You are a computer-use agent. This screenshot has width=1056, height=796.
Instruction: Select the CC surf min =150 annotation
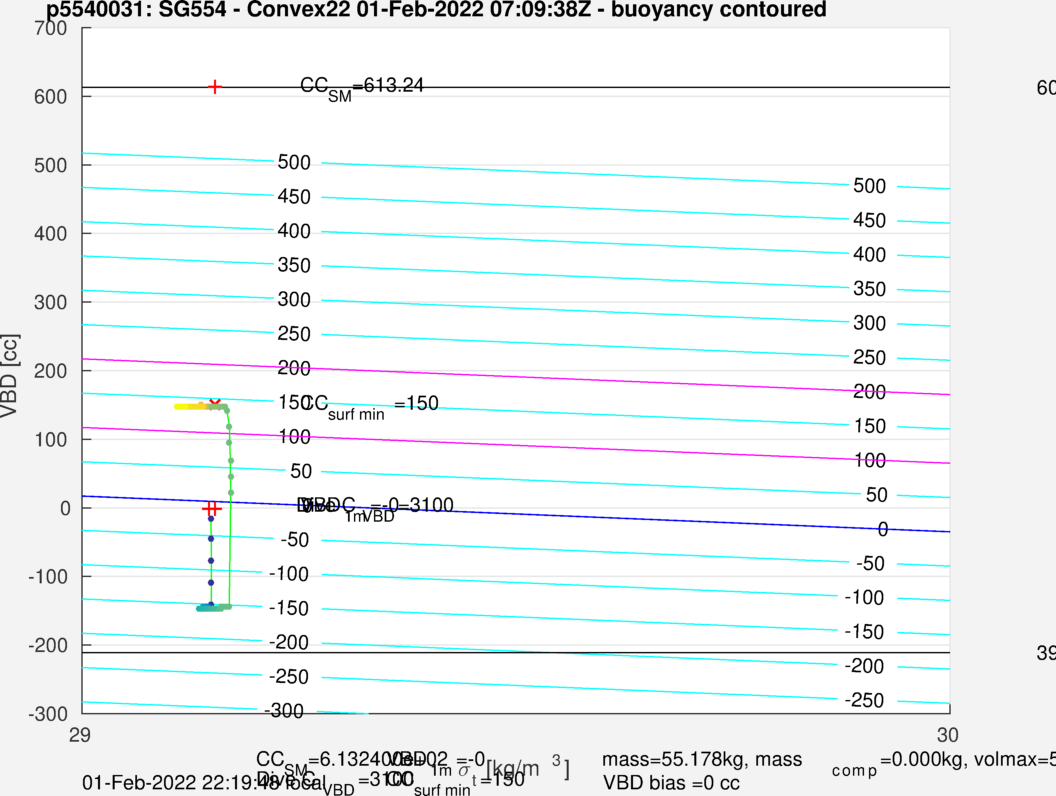[370, 406]
